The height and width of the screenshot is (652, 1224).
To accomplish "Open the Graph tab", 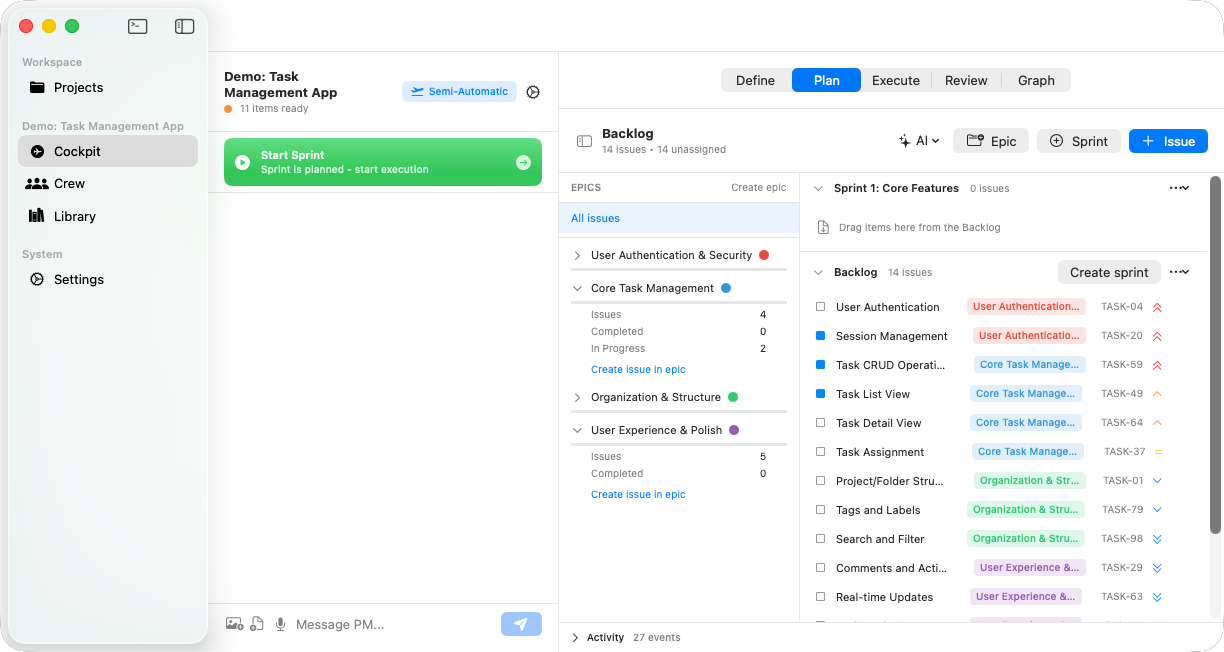I will pyautogui.click(x=1036, y=80).
